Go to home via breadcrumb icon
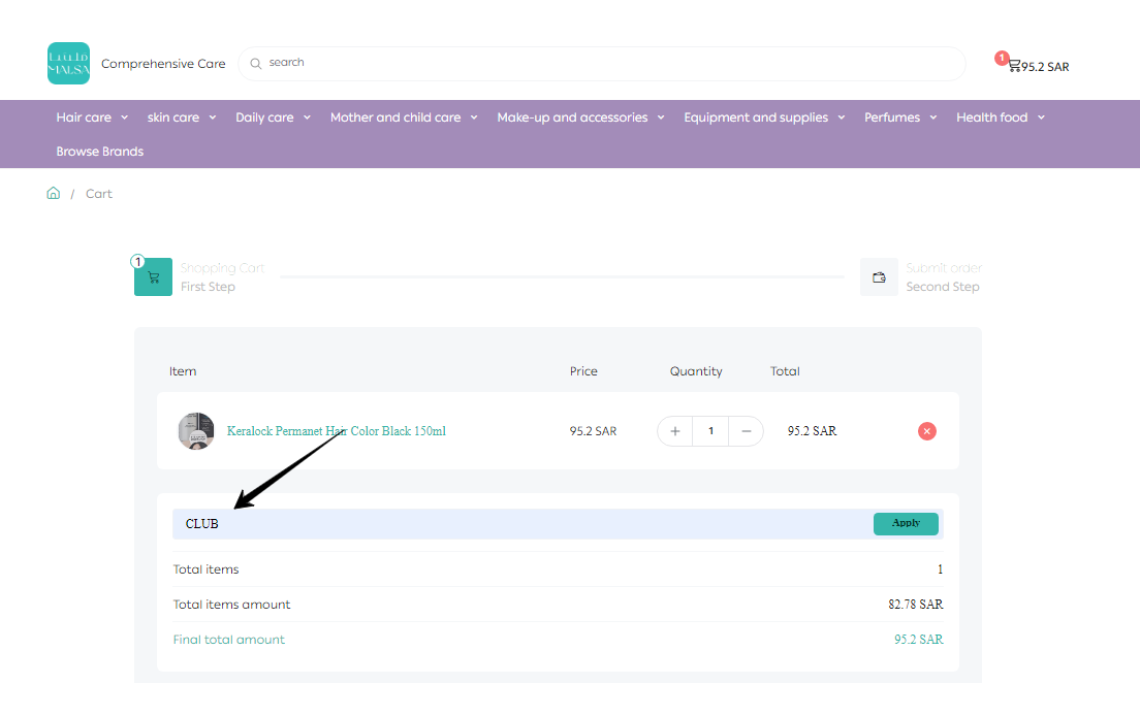 (x=53, y=193)
